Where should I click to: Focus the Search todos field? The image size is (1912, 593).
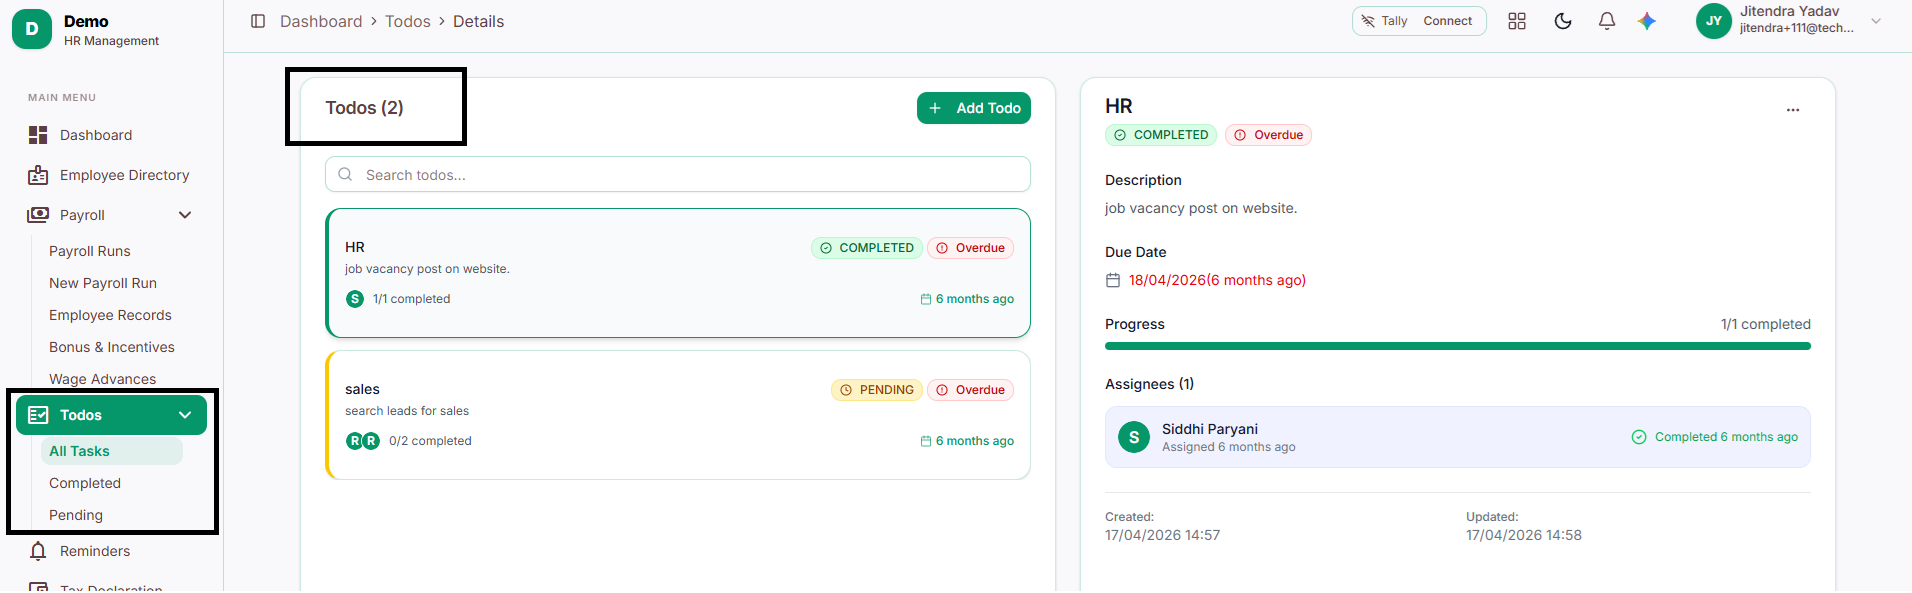[678, 174]
